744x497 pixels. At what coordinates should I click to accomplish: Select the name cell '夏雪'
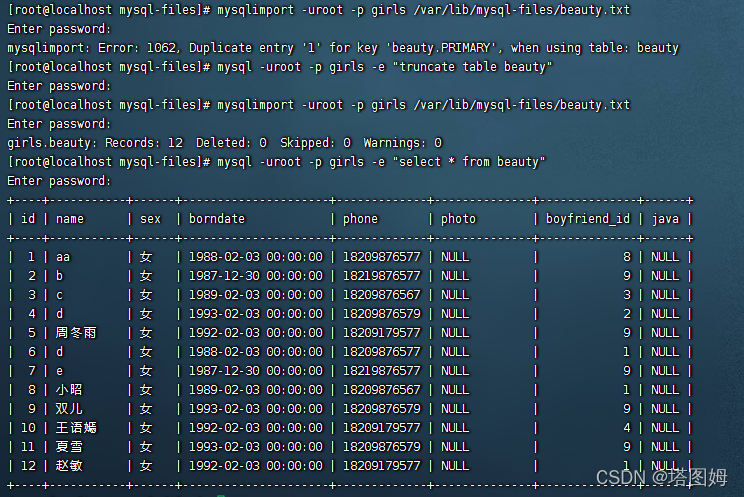tap(69, 447)
